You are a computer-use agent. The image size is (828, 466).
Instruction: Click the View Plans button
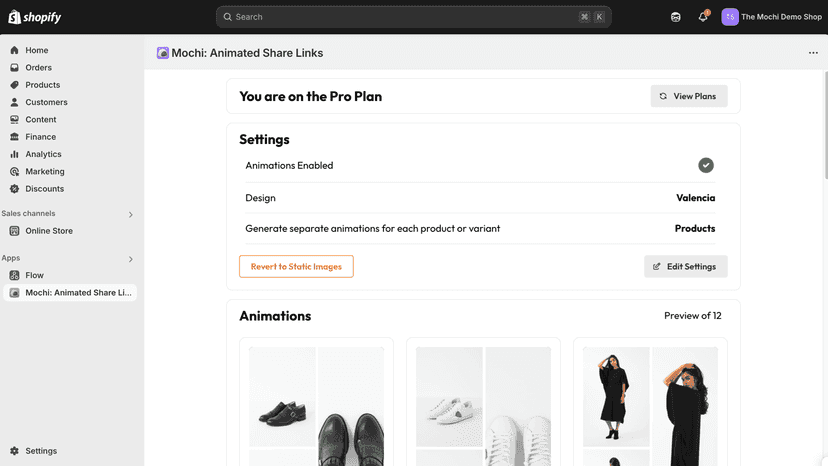click(689, 96)
